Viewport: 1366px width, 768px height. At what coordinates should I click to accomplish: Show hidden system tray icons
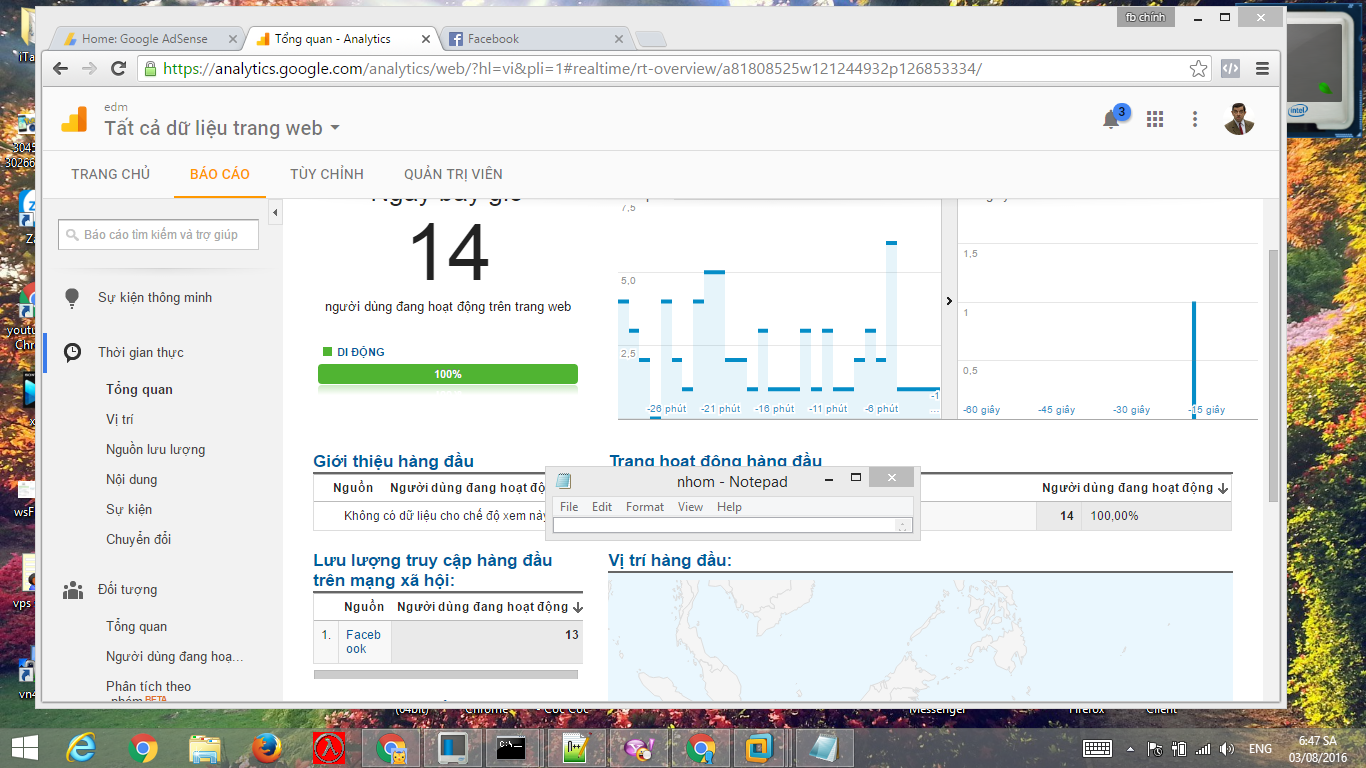(x=1131, y=749)
